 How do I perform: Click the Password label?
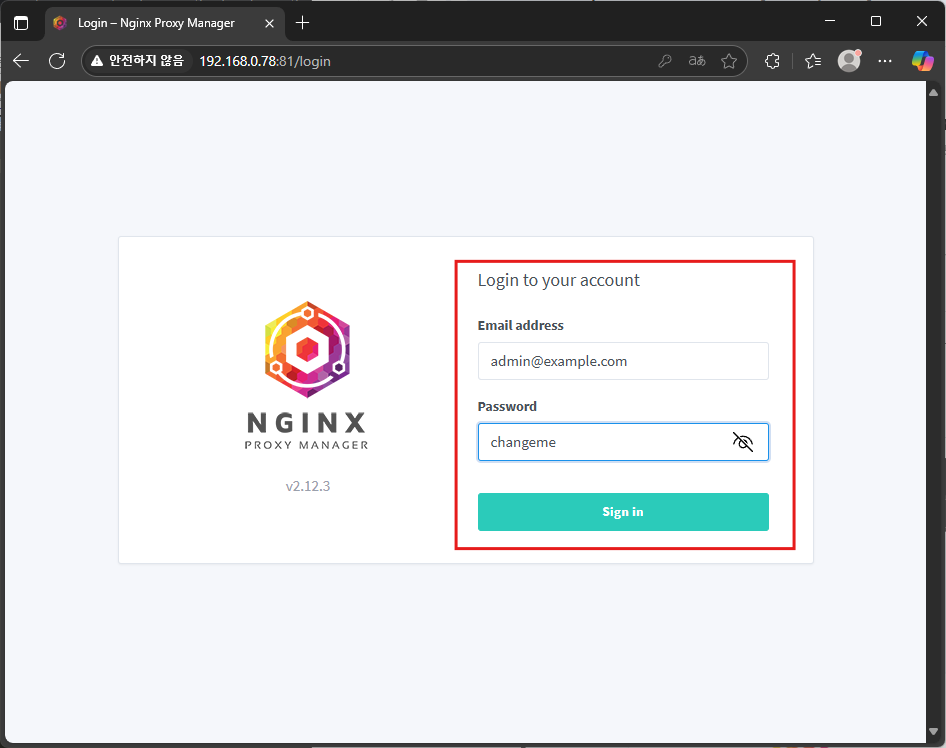(507, 407)
